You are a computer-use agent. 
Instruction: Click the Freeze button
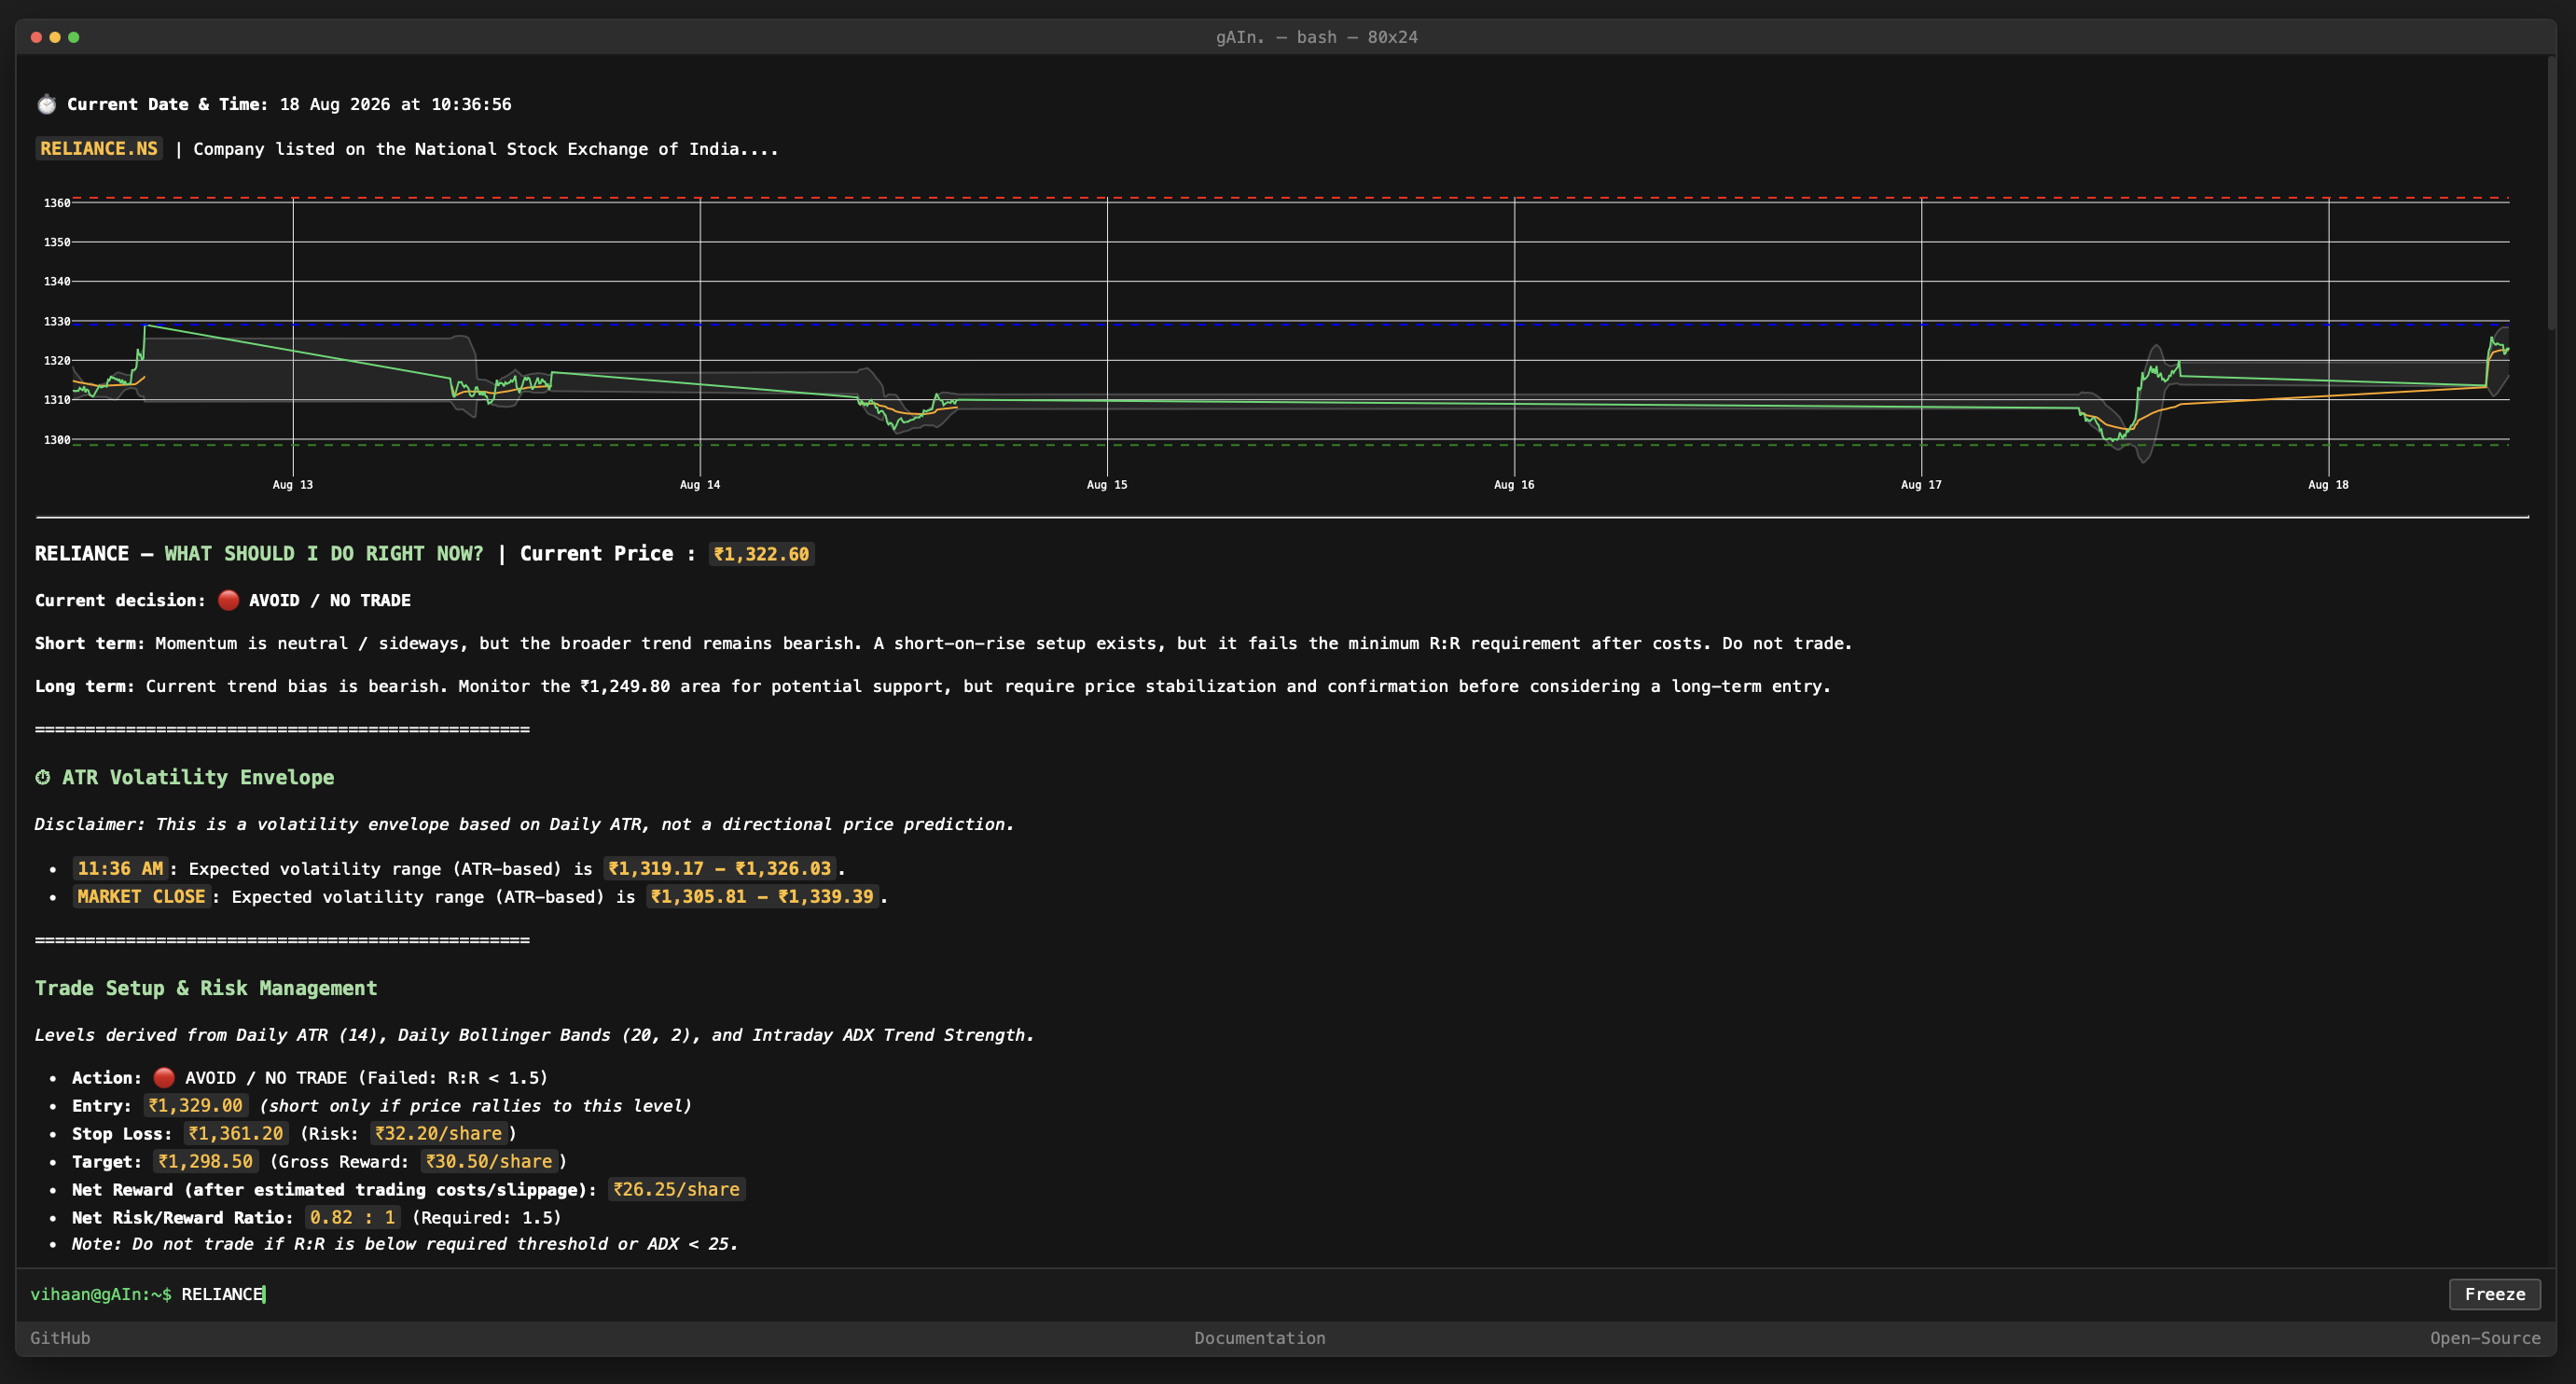2494,1294
